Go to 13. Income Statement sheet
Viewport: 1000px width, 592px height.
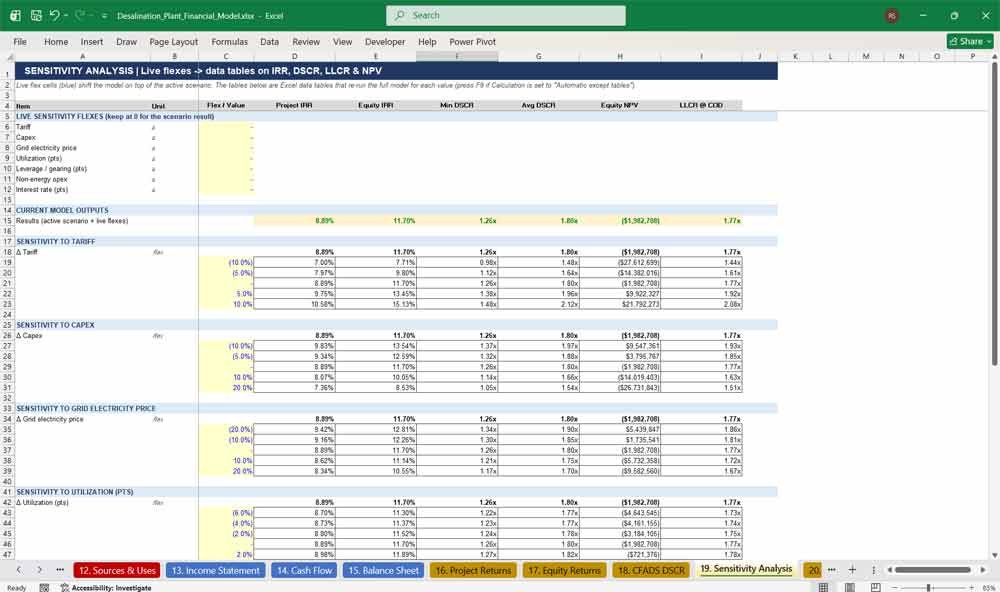(216, 570)
